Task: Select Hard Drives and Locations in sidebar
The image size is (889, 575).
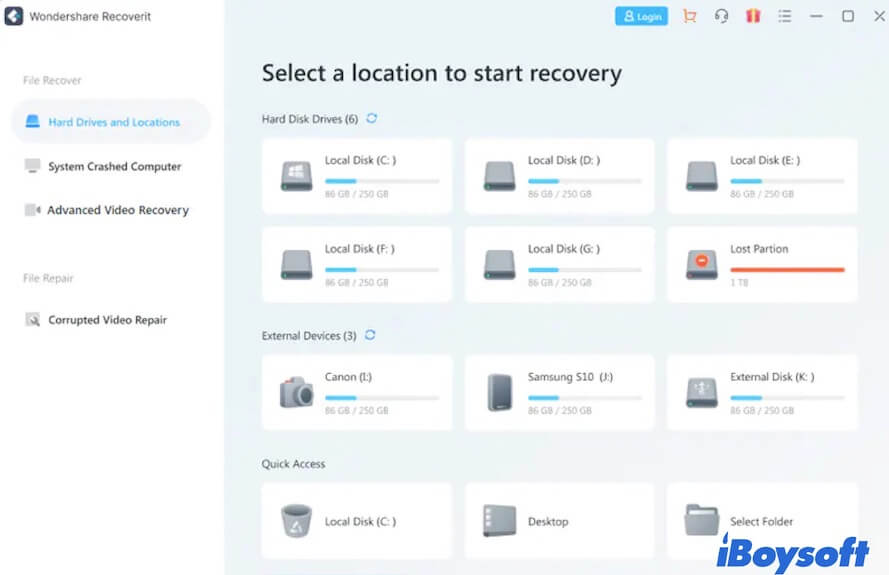Action: click(111, 121)
